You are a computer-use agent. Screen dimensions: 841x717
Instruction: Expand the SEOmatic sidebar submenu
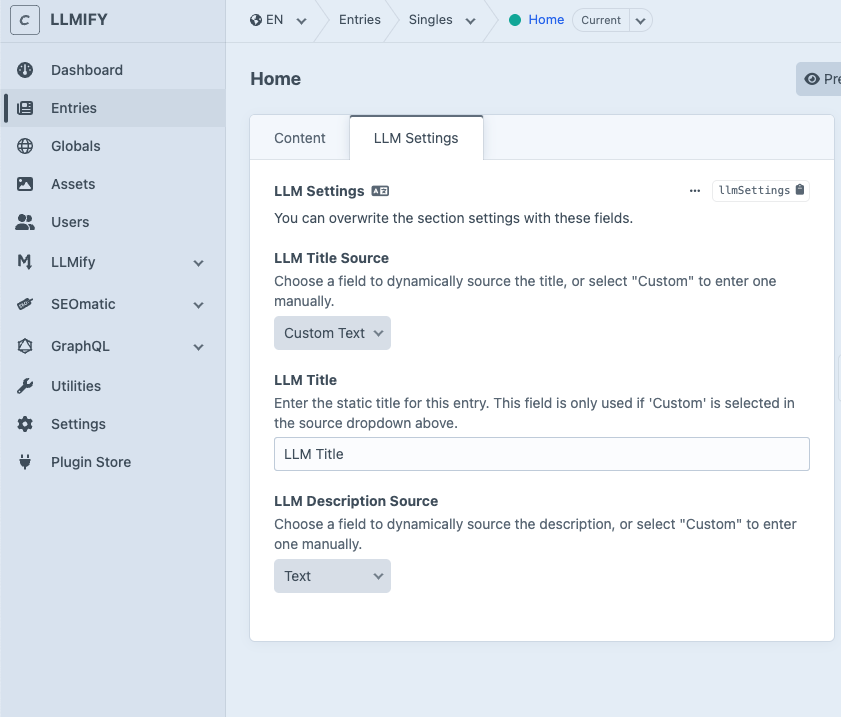coord(198,305)
